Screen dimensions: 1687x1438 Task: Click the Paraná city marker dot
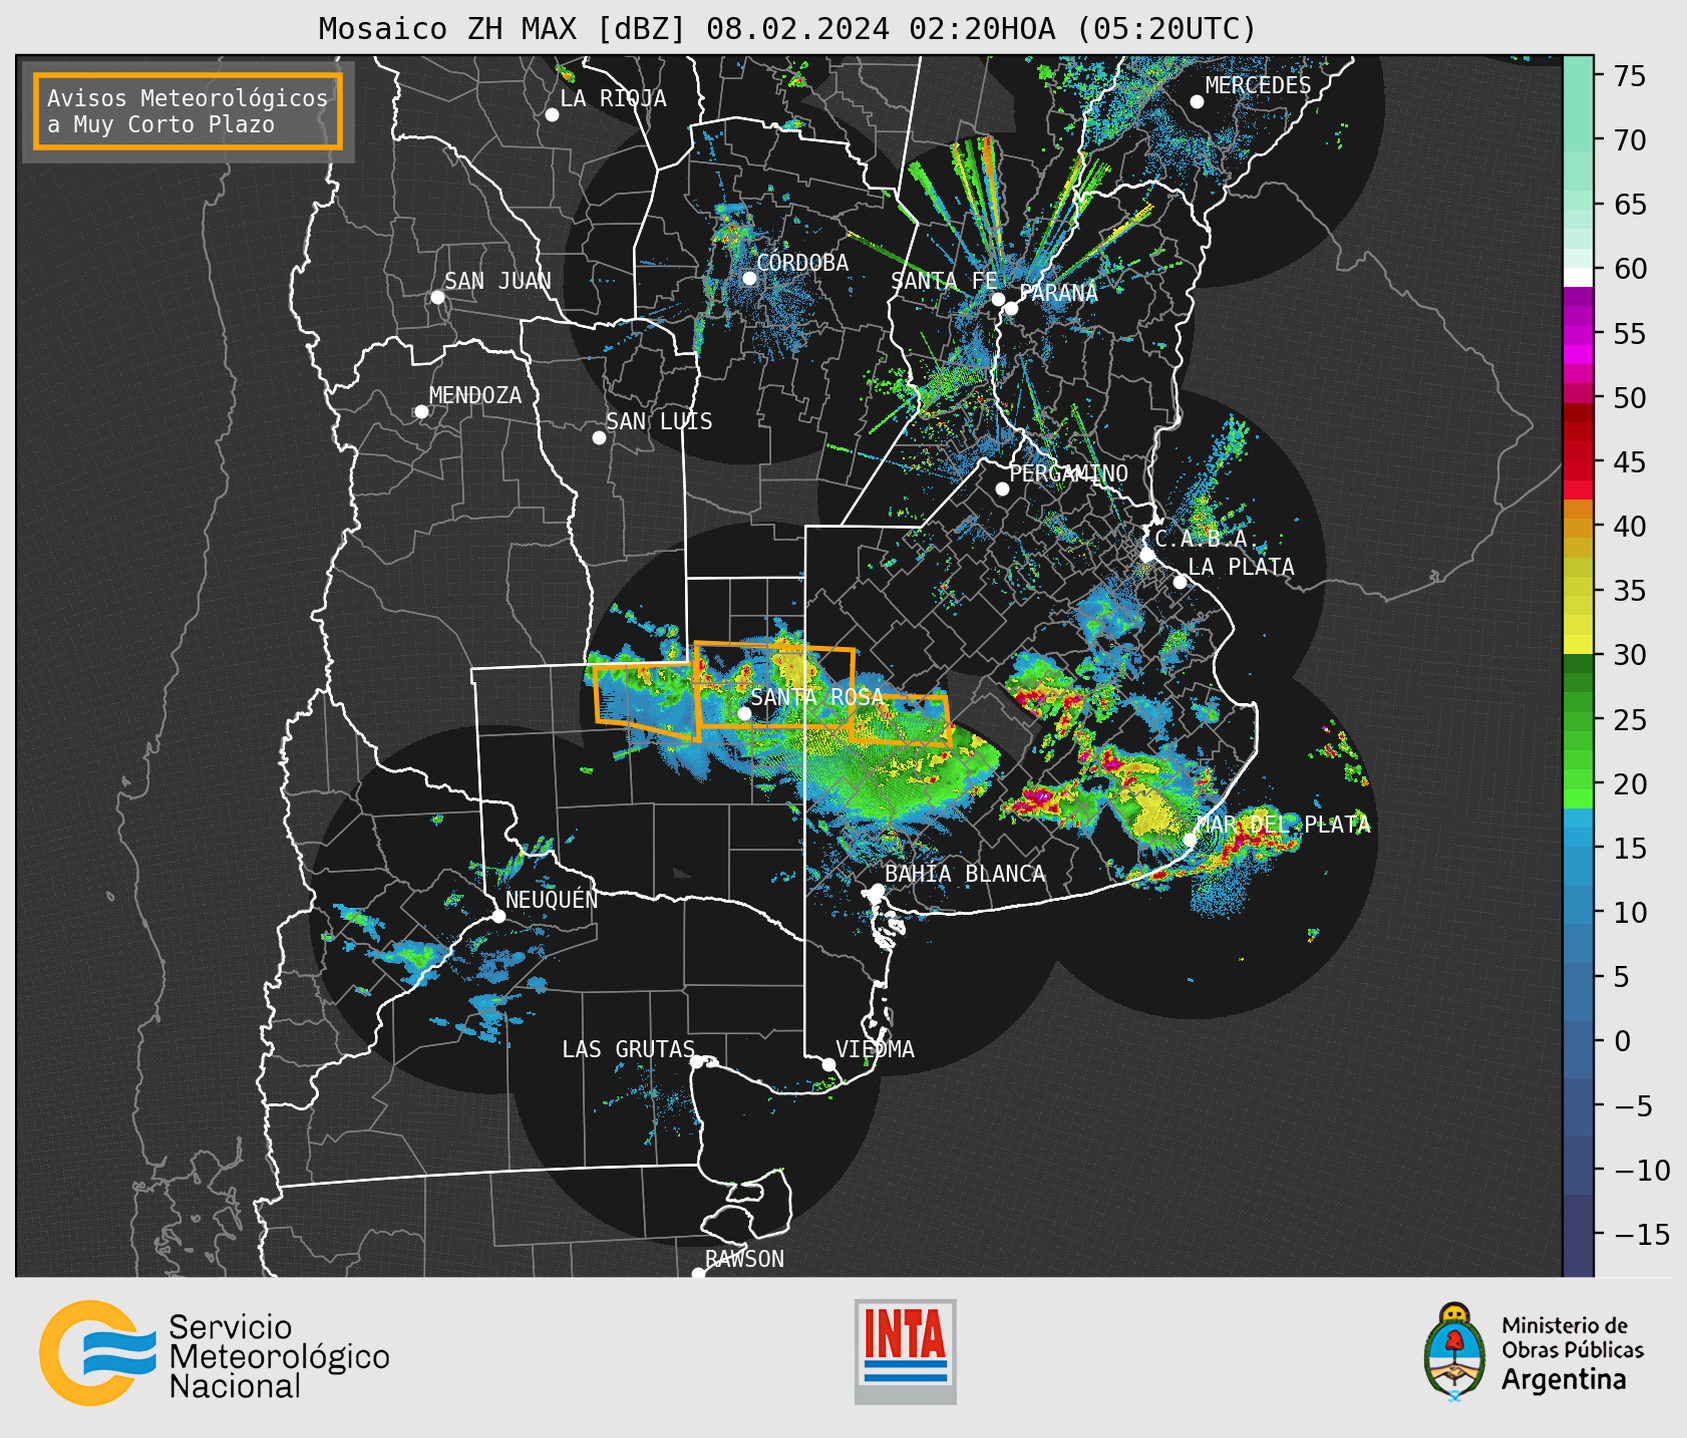(1011, 308)
